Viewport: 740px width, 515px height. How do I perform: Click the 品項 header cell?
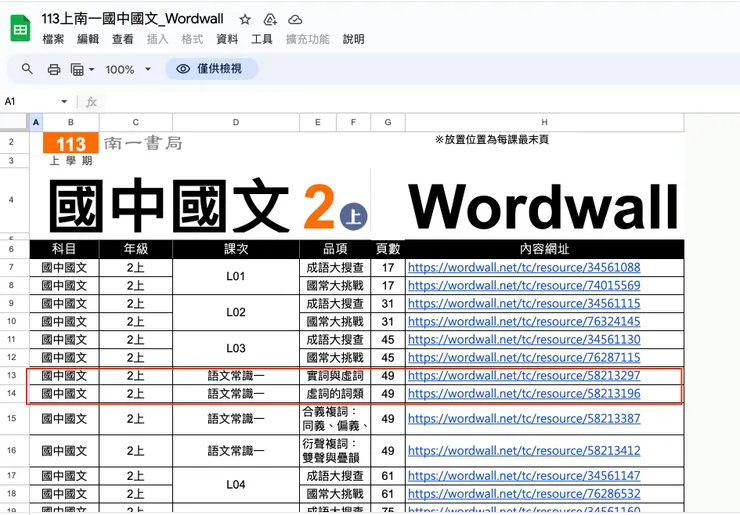(335, 249)
